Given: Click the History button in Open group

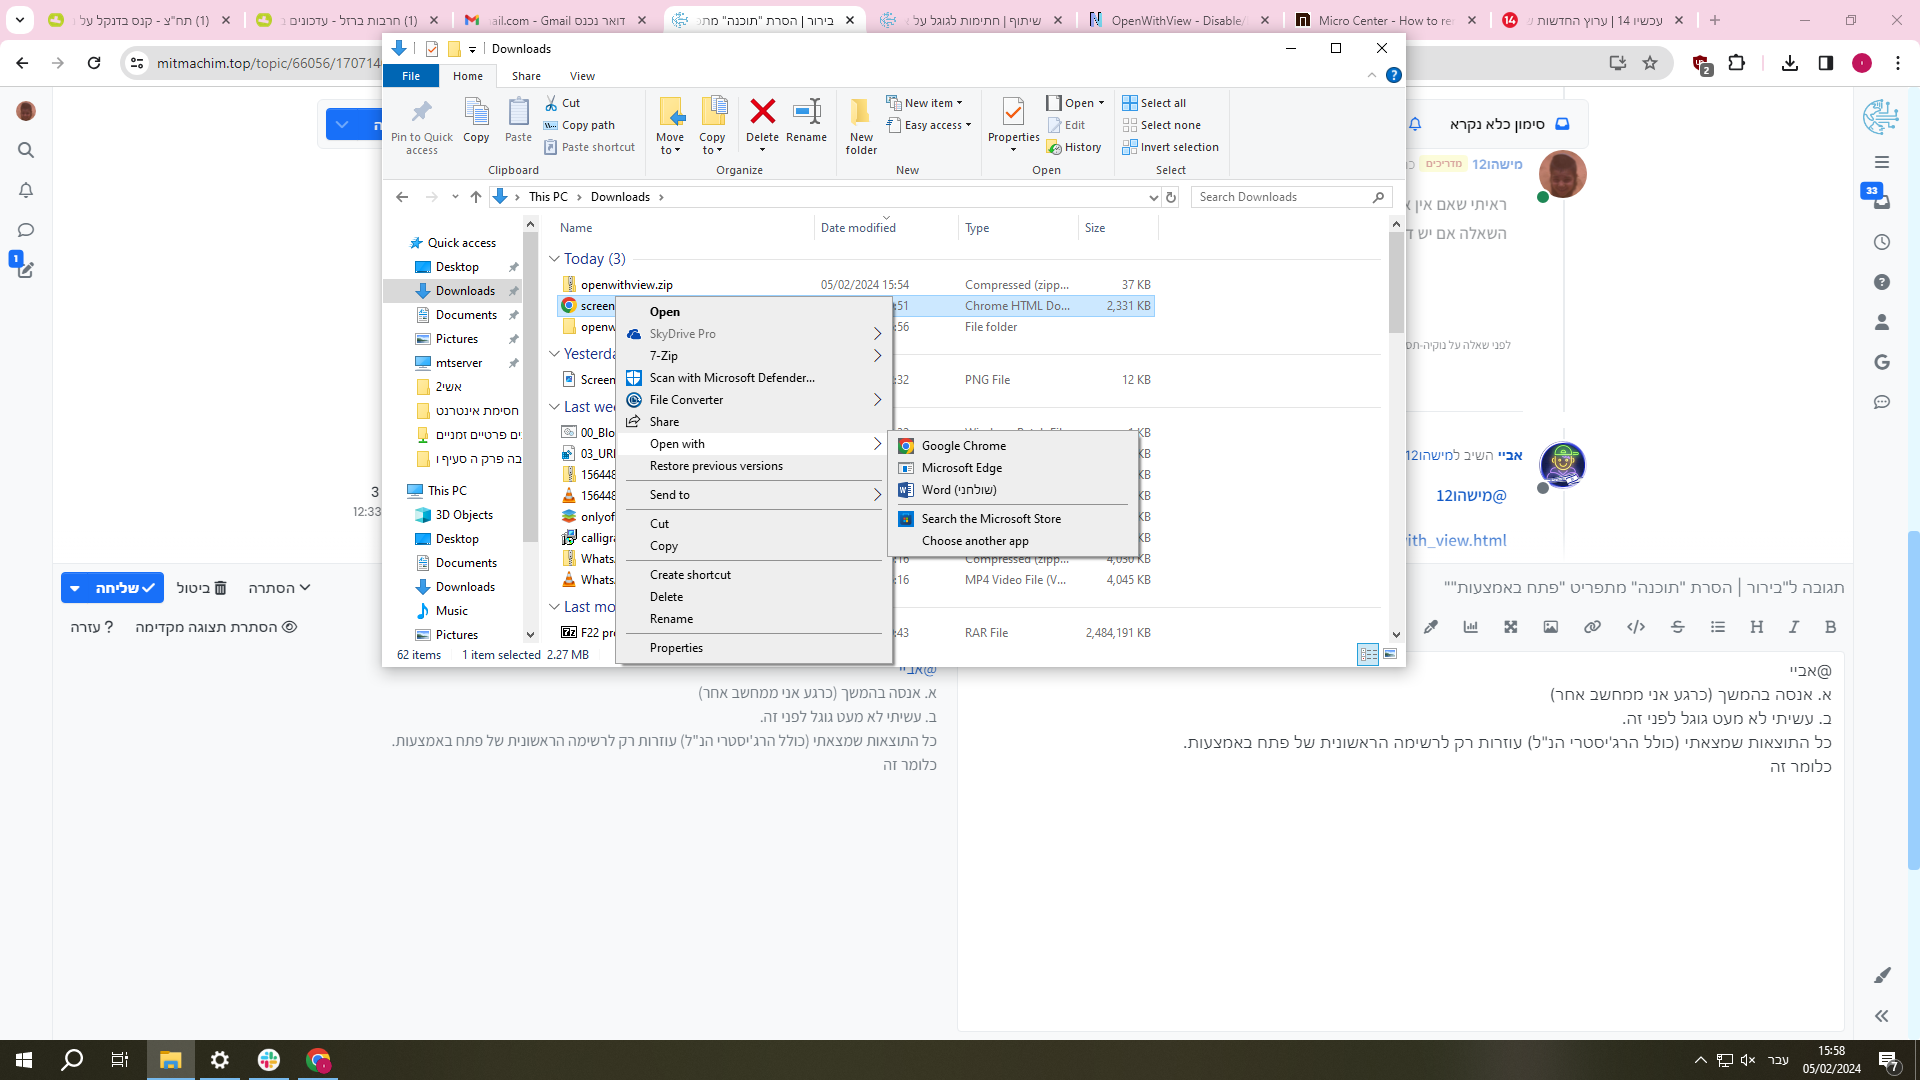Looking at the screenshot, I should pos(1074,147).
